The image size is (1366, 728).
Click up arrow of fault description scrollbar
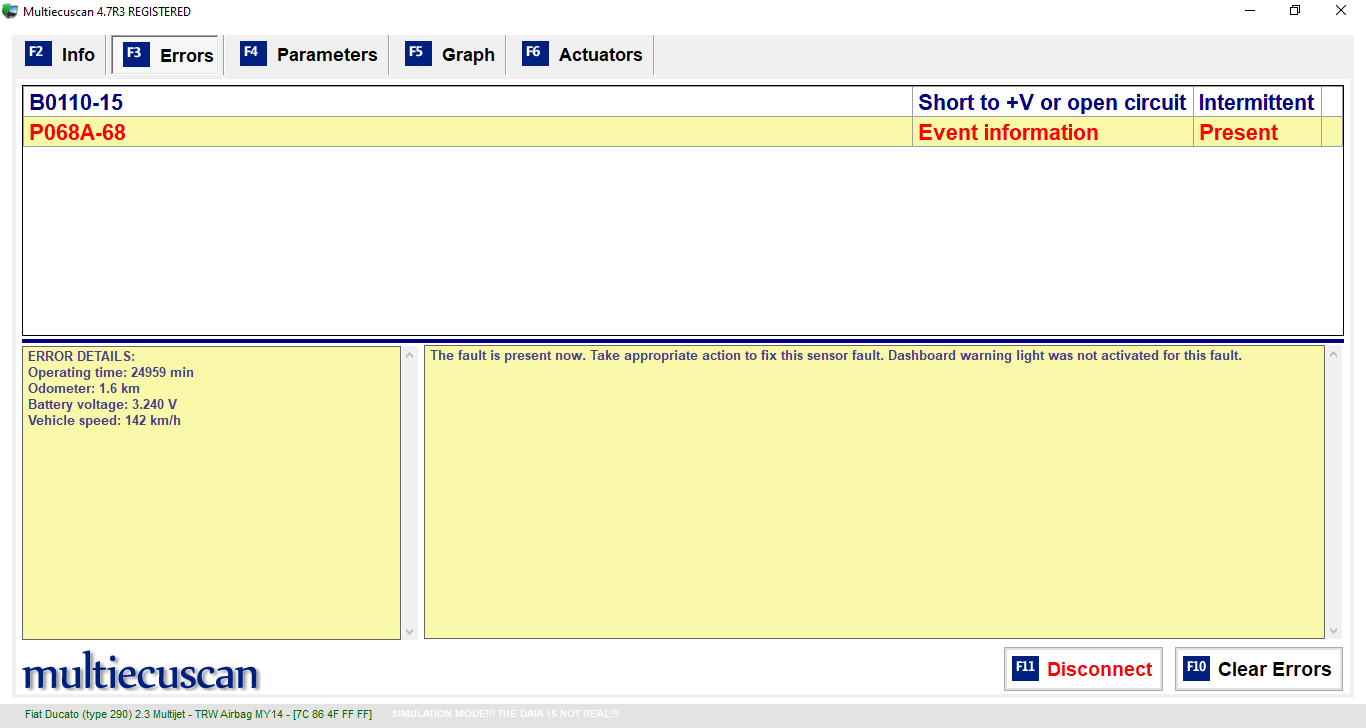point(1333,354)
